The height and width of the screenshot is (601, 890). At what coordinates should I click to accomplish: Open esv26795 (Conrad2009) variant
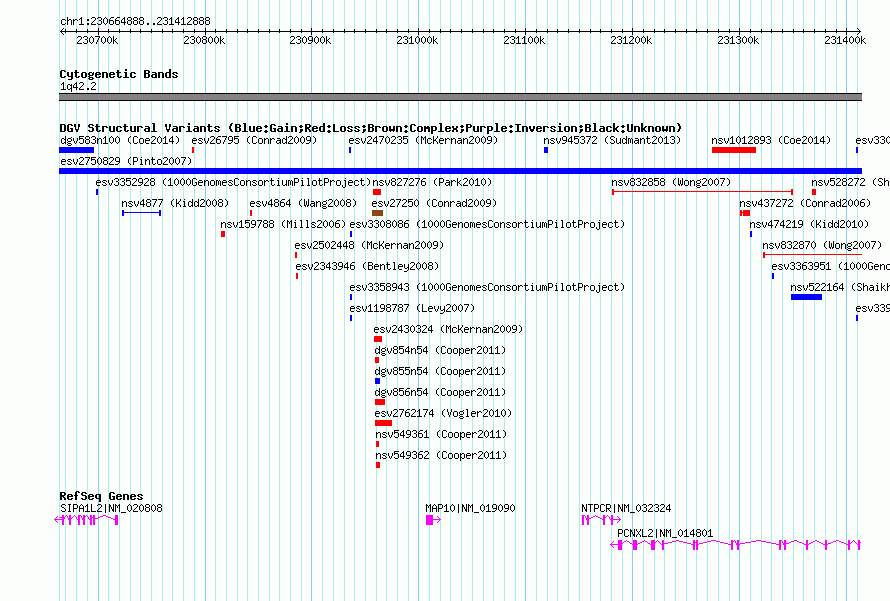point(254,140)
